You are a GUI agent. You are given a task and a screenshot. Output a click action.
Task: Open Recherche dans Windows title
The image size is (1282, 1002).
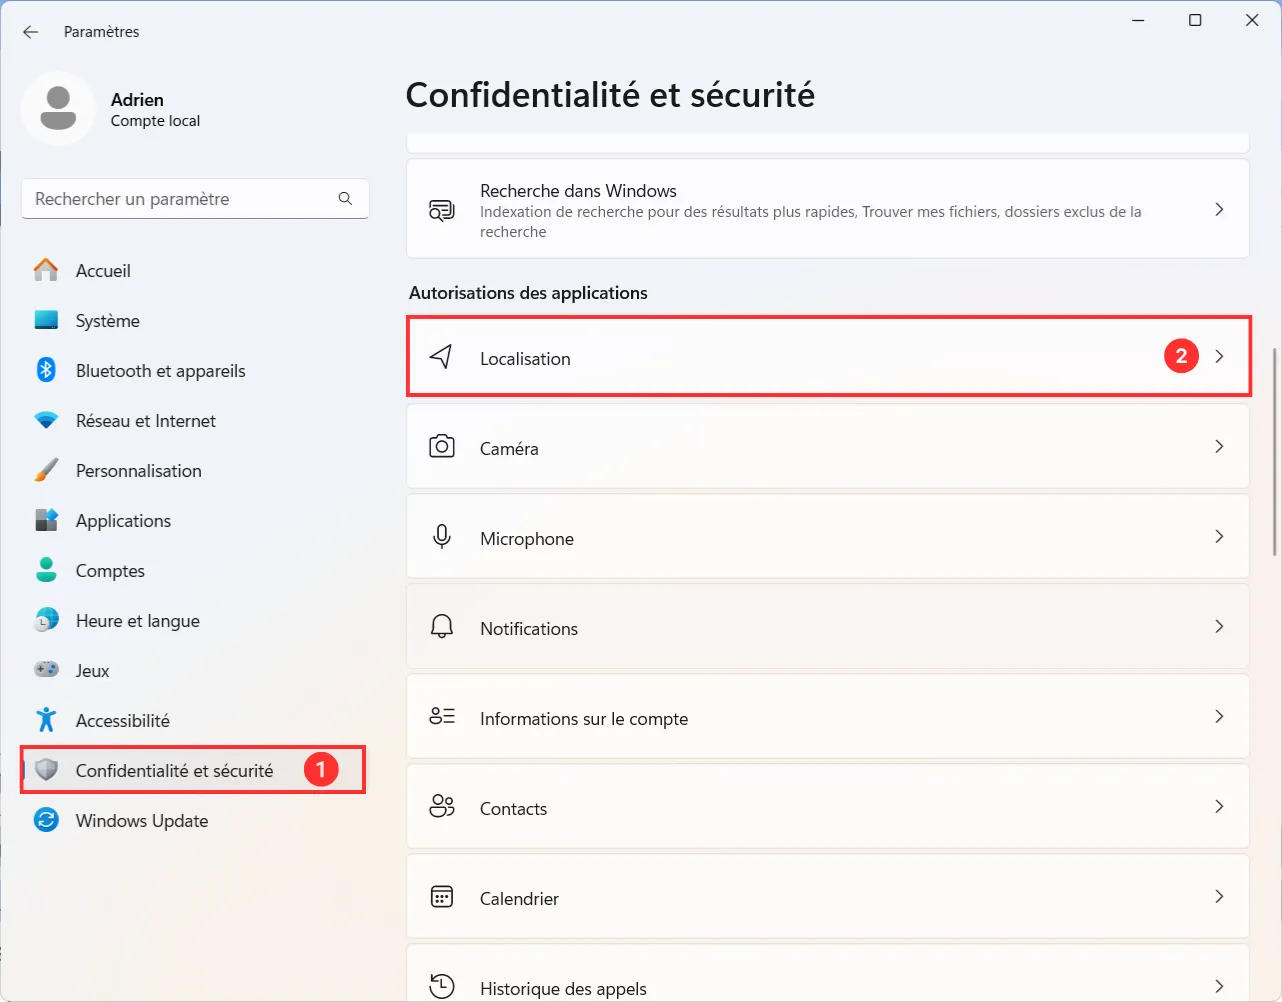click(578, 191)
